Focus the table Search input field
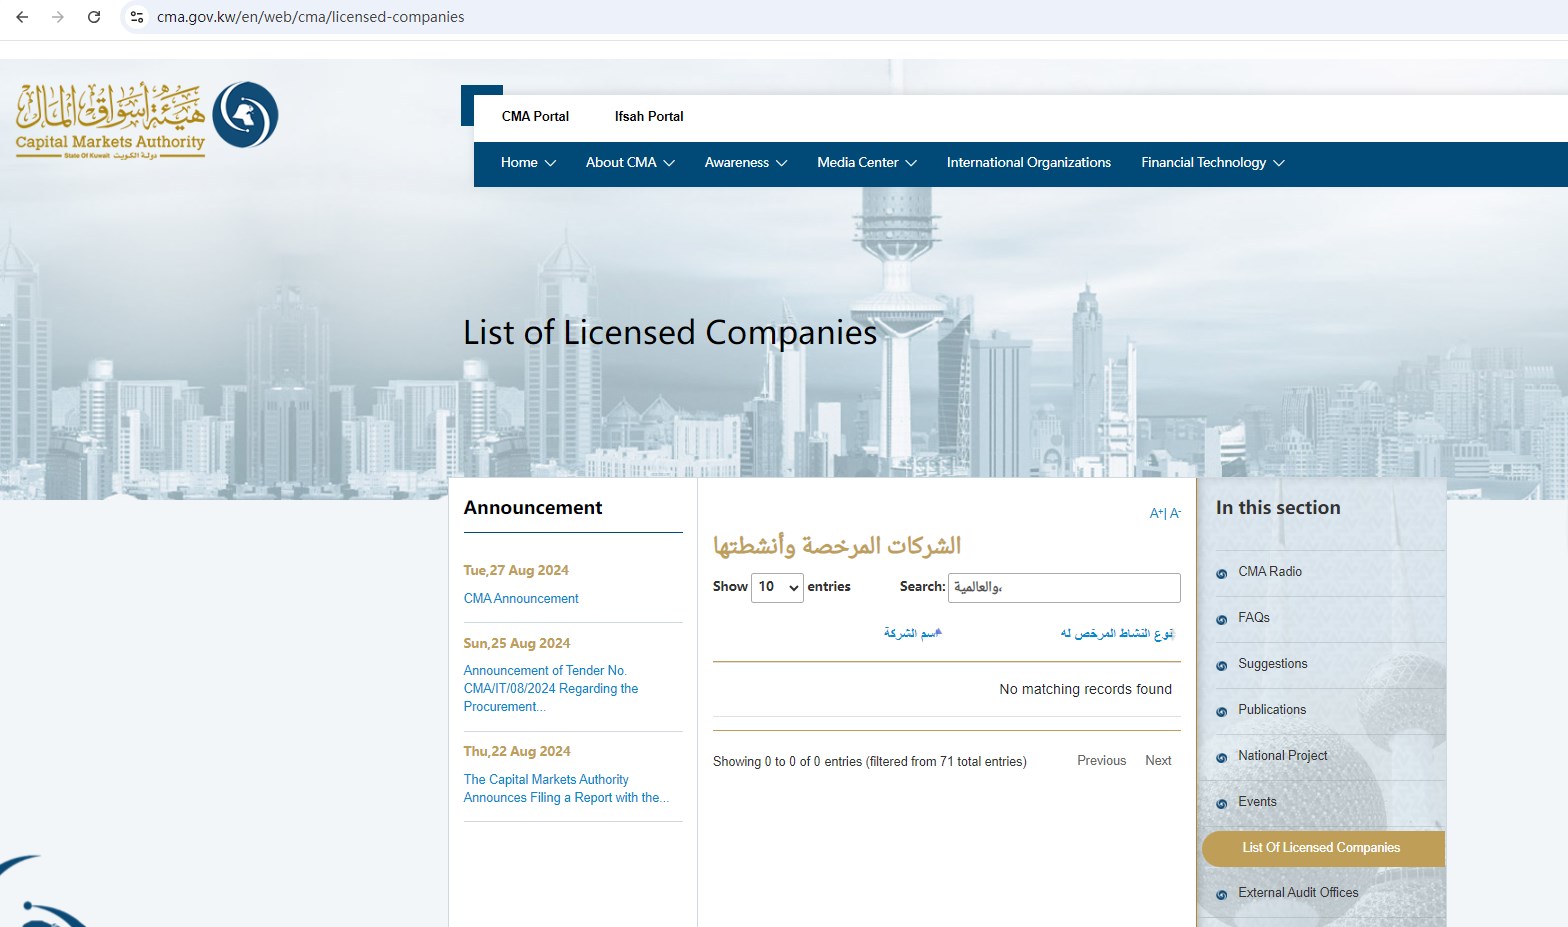 pos(1064,587)
